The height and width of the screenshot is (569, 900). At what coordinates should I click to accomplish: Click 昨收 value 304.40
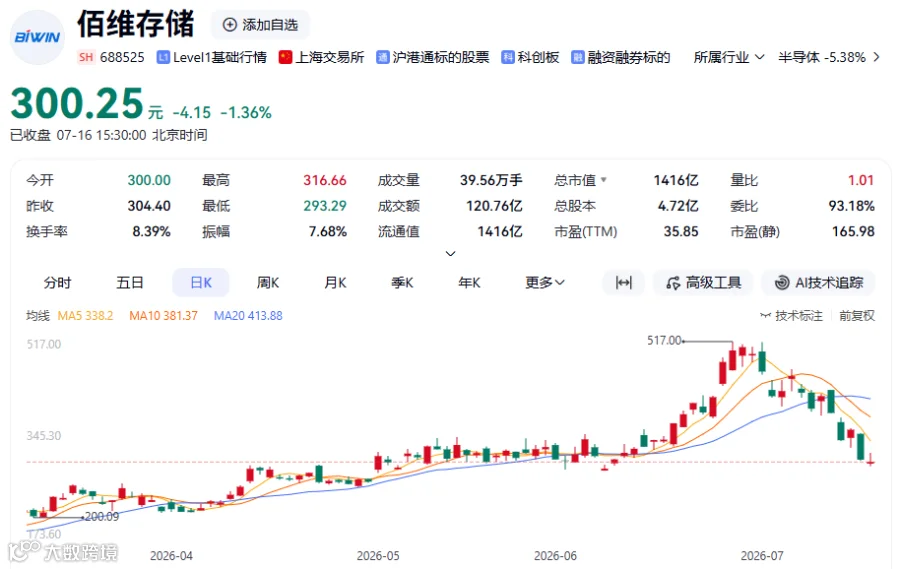(149, 206)
